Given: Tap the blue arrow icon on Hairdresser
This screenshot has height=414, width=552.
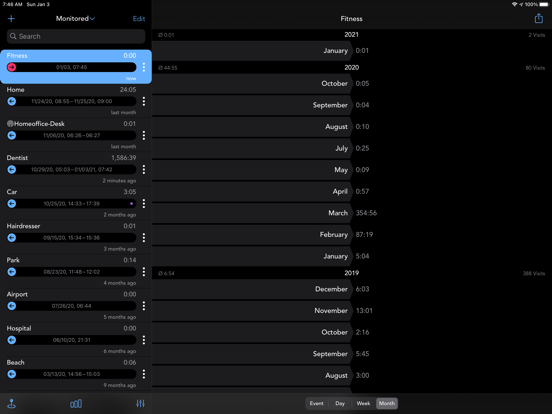Looking at the screenshot, I should point(12,238).
